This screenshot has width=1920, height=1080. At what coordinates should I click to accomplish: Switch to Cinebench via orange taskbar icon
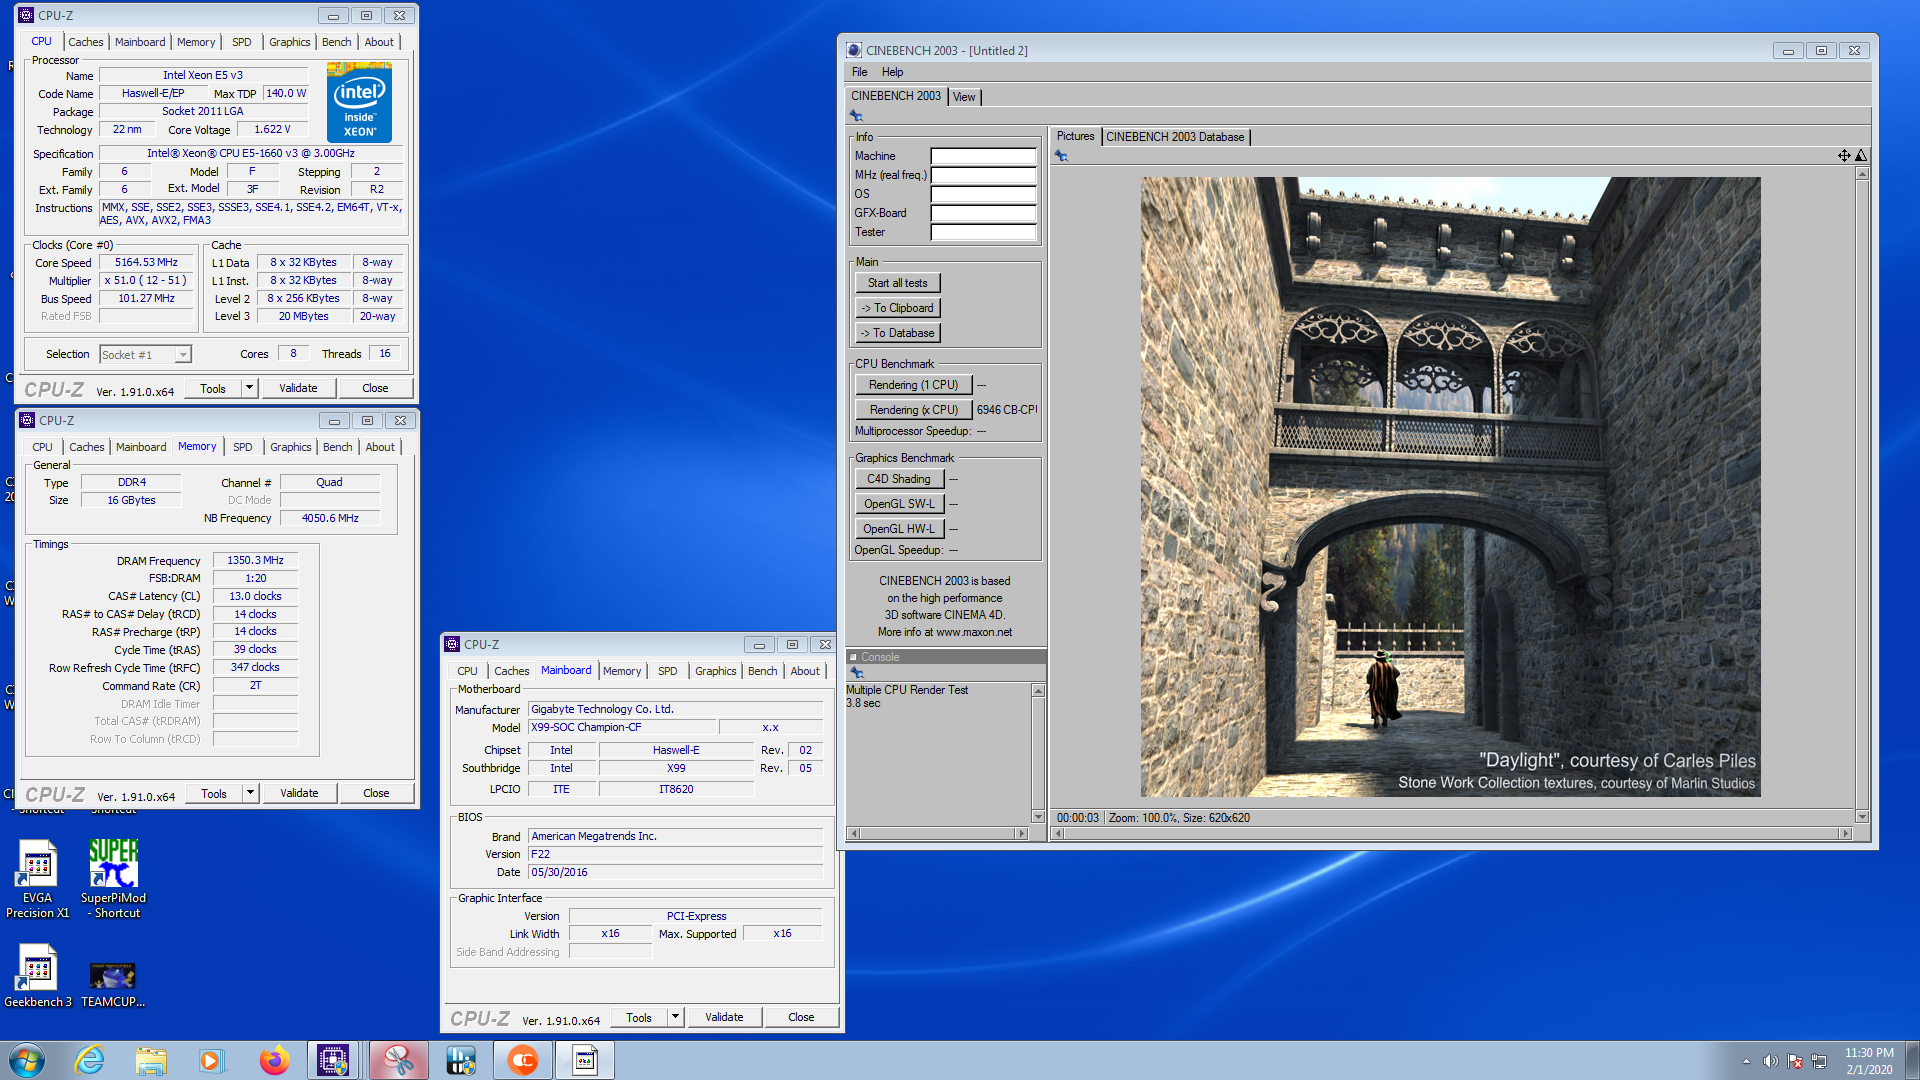[x=523, y=1060]
